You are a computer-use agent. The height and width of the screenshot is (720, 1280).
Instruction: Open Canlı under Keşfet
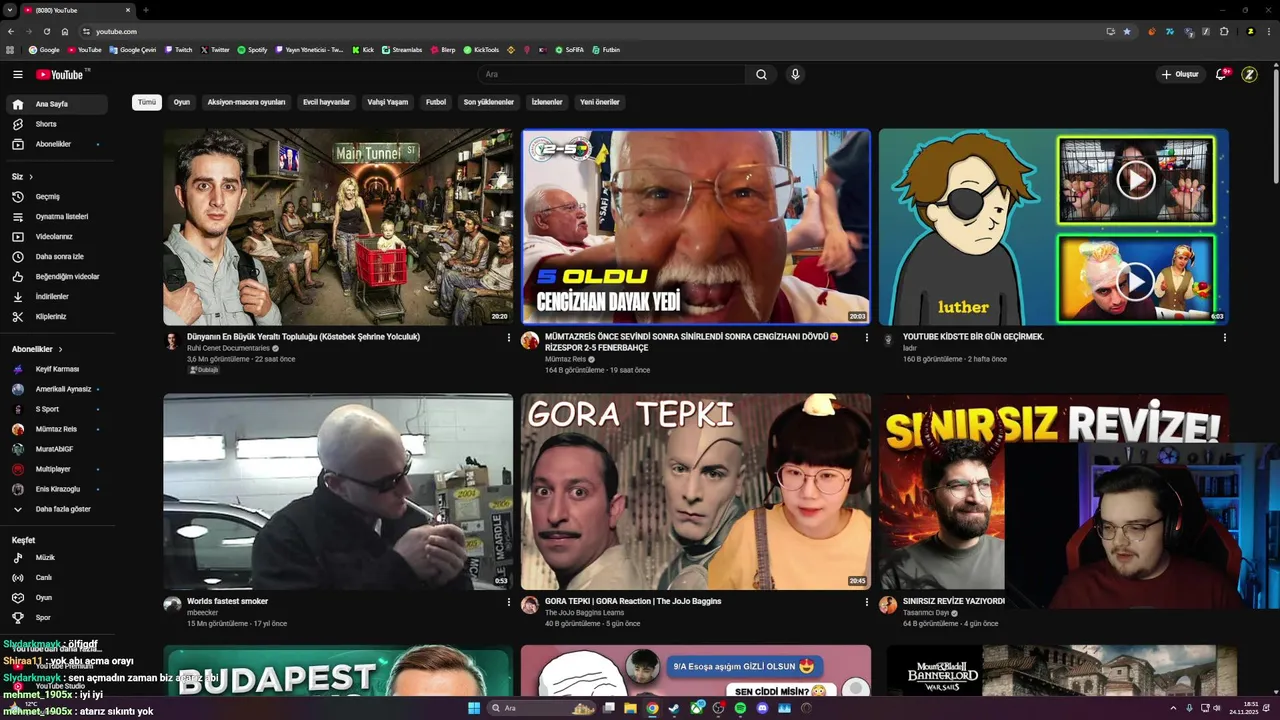pos(56,578)
